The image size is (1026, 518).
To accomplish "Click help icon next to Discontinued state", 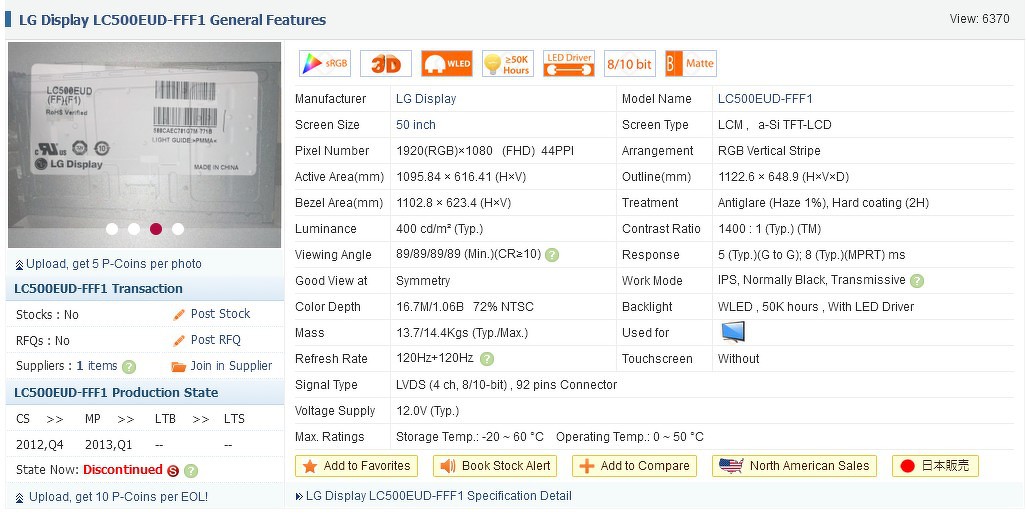I will (x=191, y=471).
